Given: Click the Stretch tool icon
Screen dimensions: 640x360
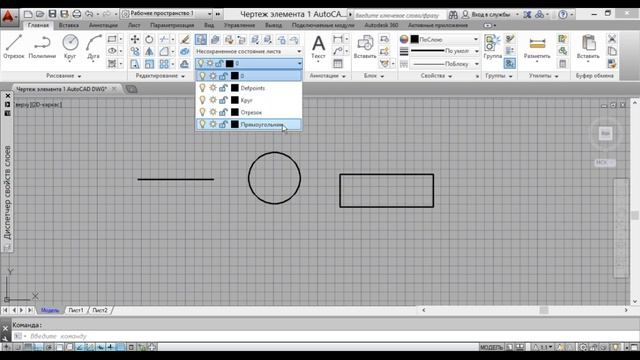Looking at the screenshot, I should [135, 64].
